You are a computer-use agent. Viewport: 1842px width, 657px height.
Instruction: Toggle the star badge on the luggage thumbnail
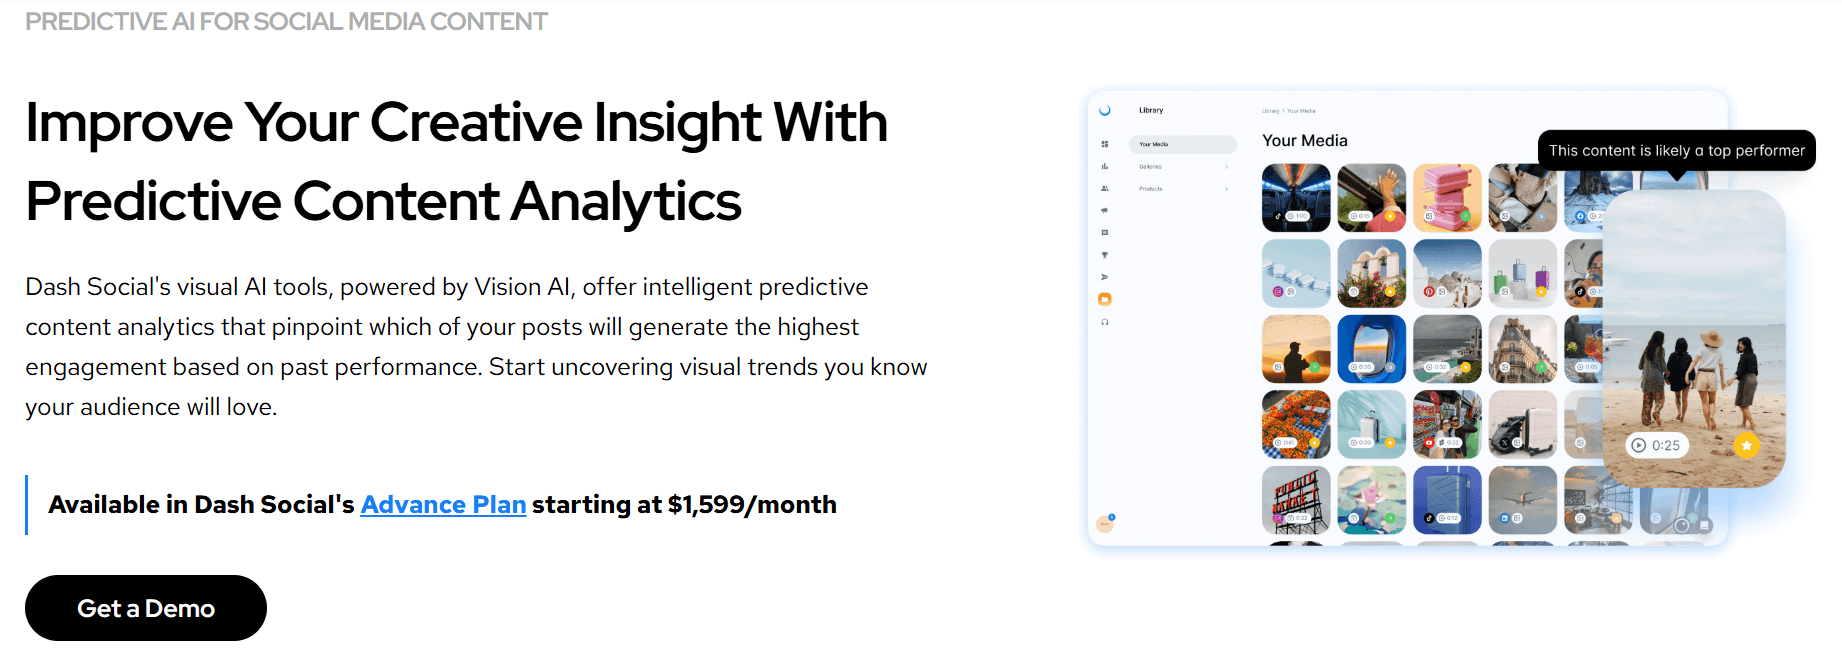tap(1542, 290)
